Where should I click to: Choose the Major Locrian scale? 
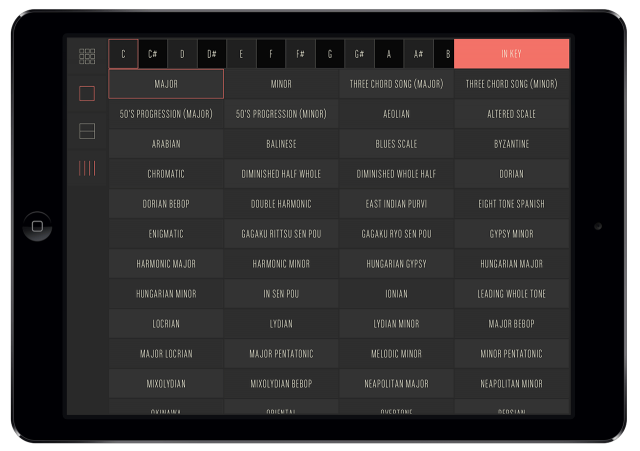point(166,354)
